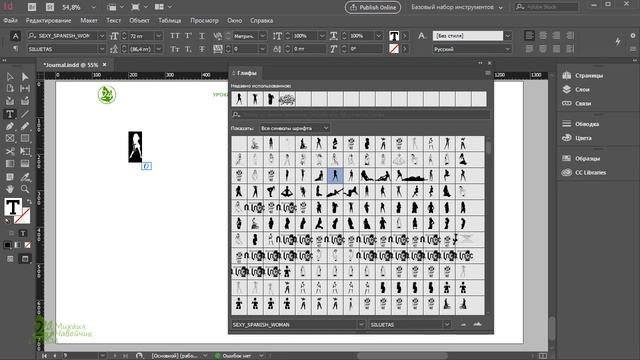Select the Direct Selection tool
640x360 pixels.
[25, 76]
